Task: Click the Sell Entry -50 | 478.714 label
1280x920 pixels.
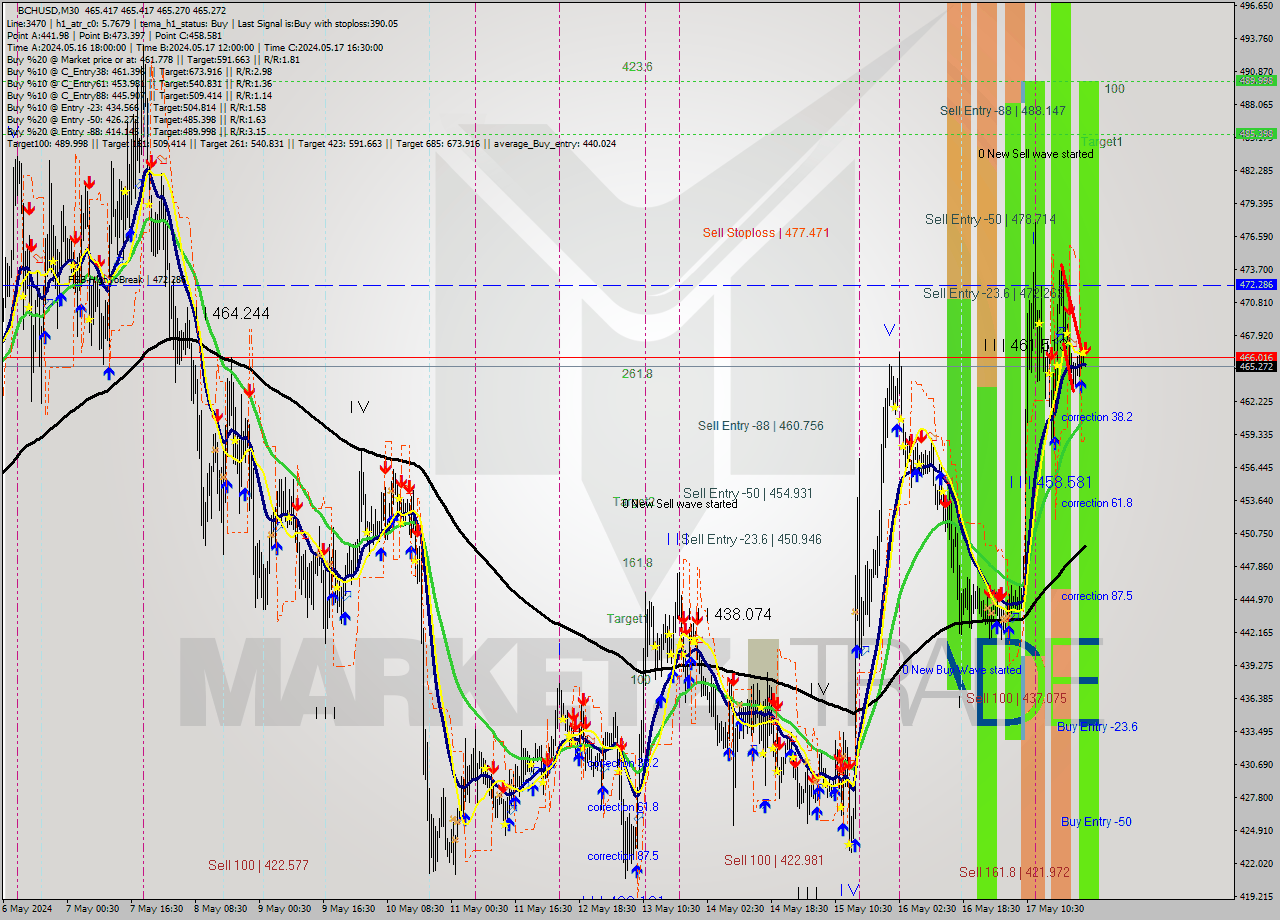Action: coord(990,219)
